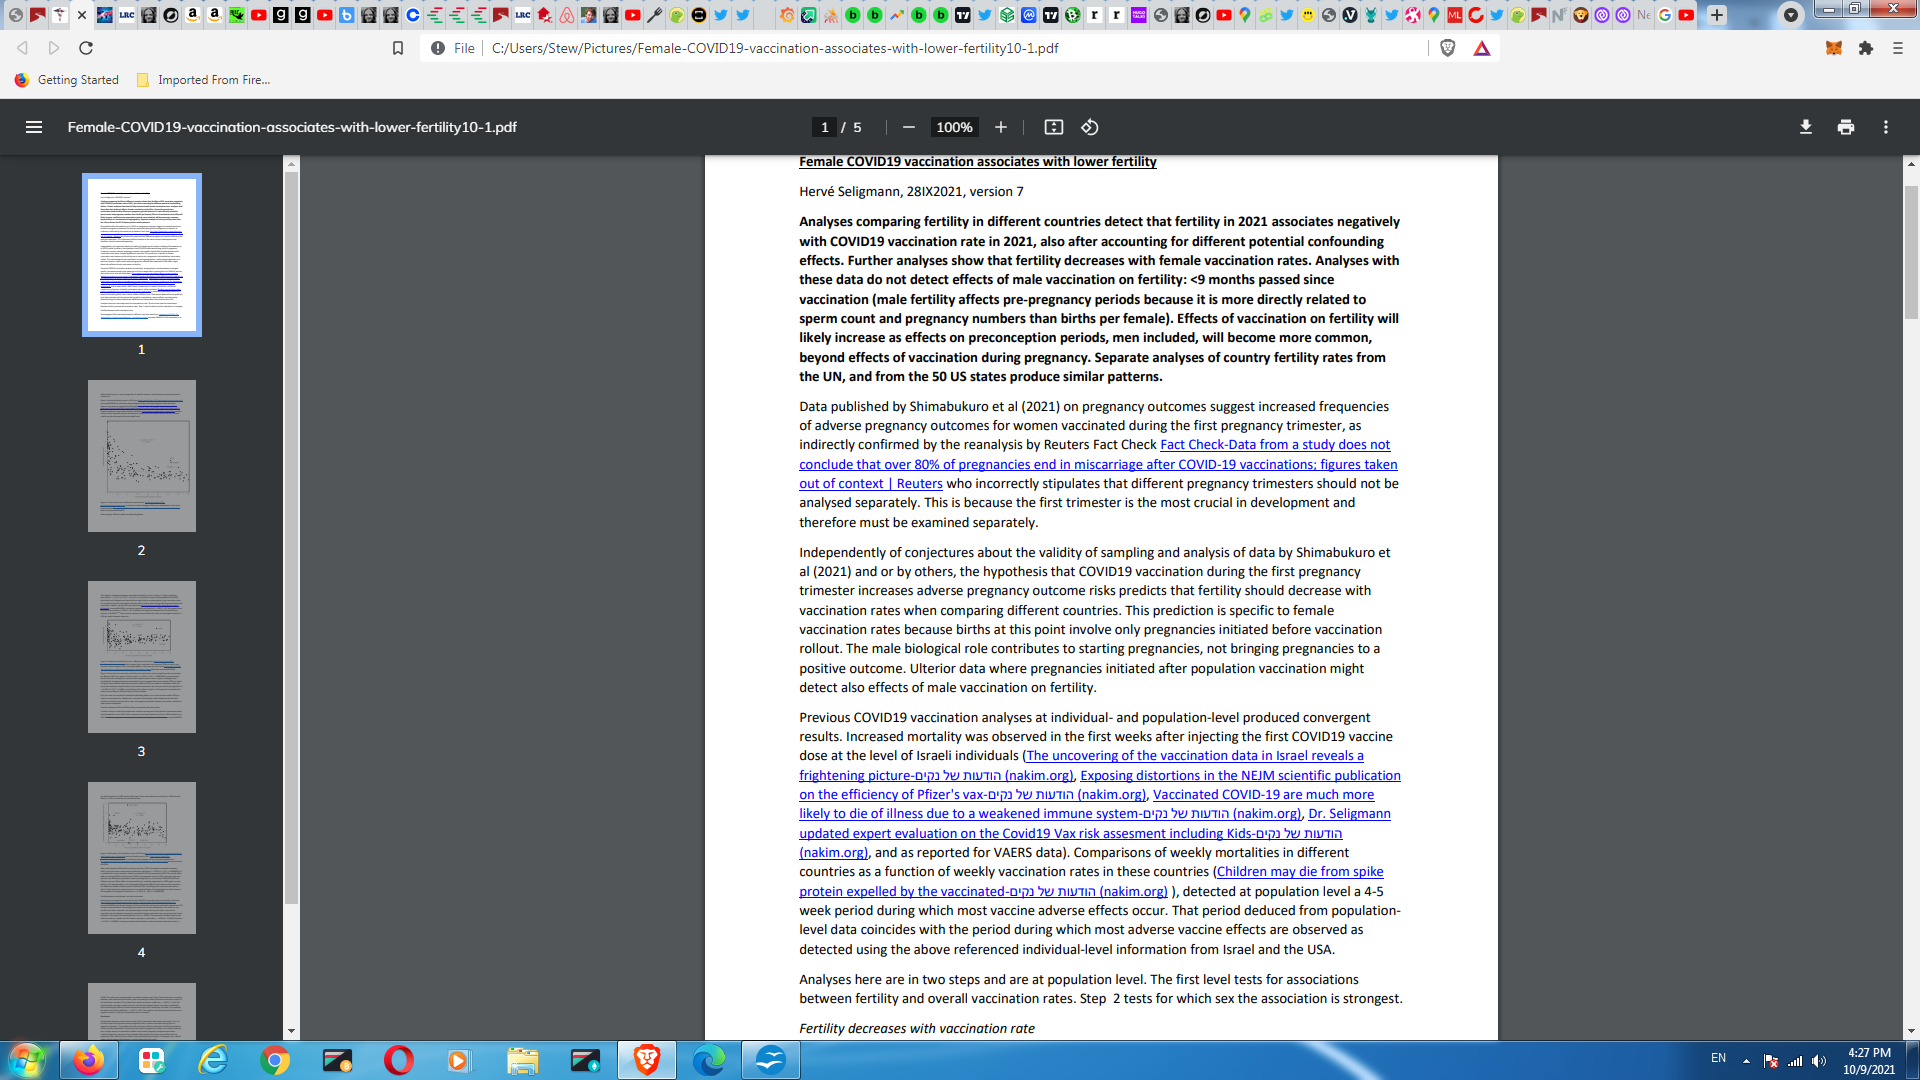The image size is (1920, 1080).
Task: Open the Action Center flag icon
Action: coord(1771,1061)
